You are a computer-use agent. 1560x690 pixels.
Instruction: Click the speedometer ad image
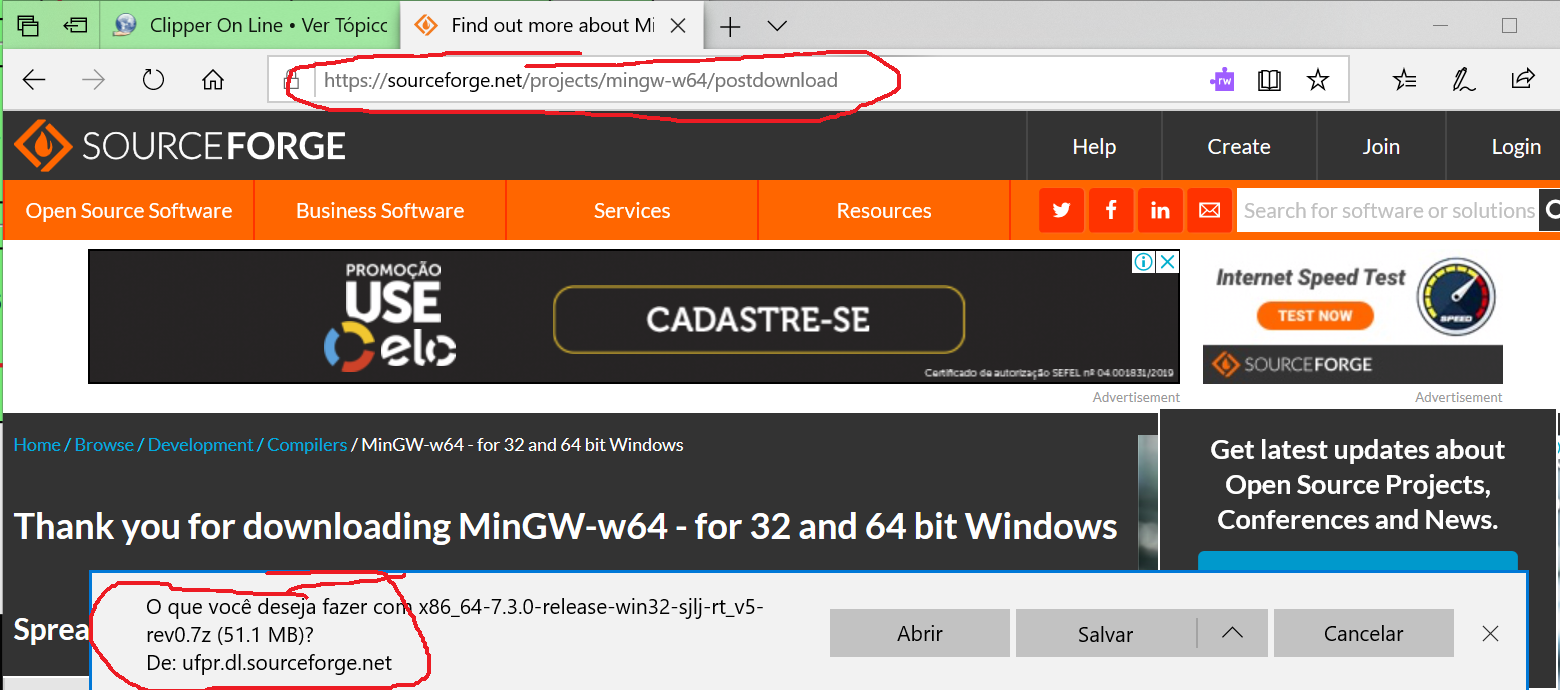(1456, 297)
